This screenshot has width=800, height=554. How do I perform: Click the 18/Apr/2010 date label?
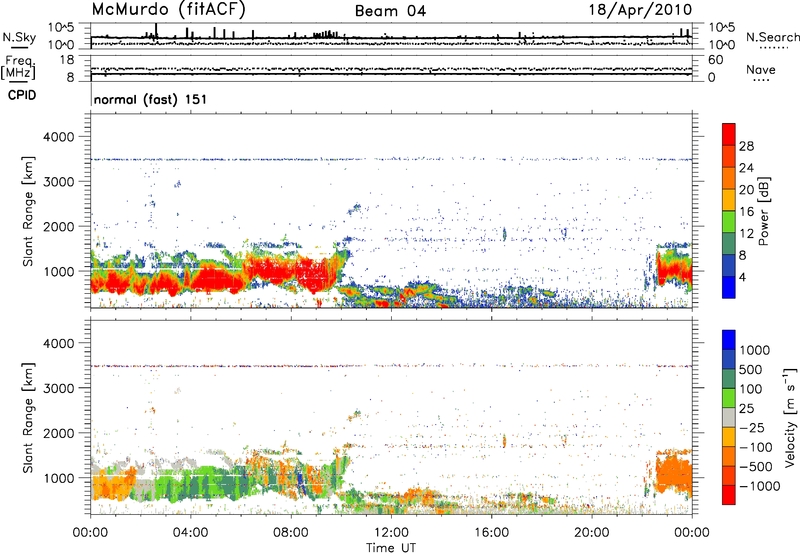pos(640,10)
